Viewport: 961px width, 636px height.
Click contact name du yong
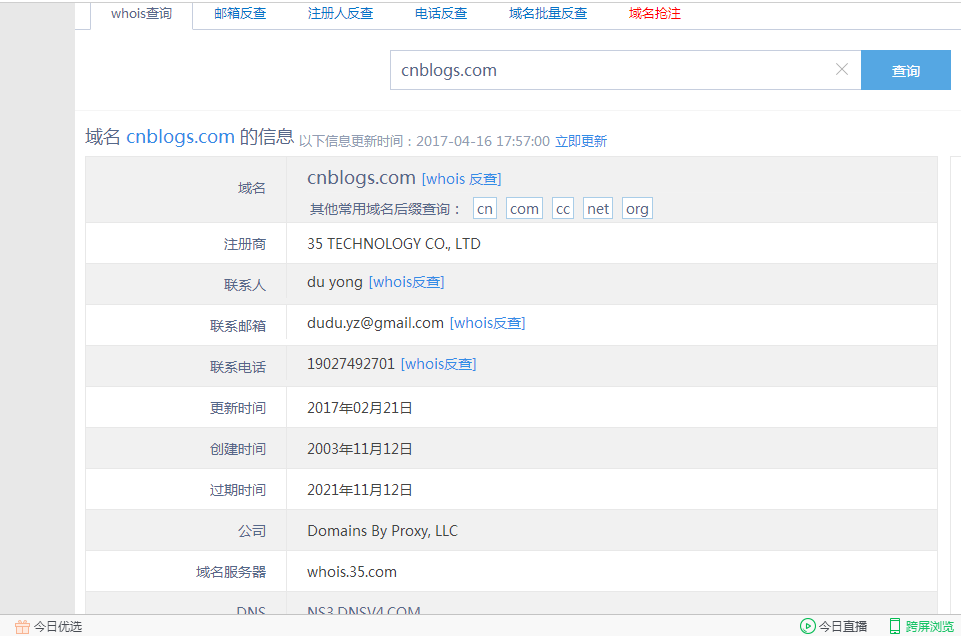point(335,282)
